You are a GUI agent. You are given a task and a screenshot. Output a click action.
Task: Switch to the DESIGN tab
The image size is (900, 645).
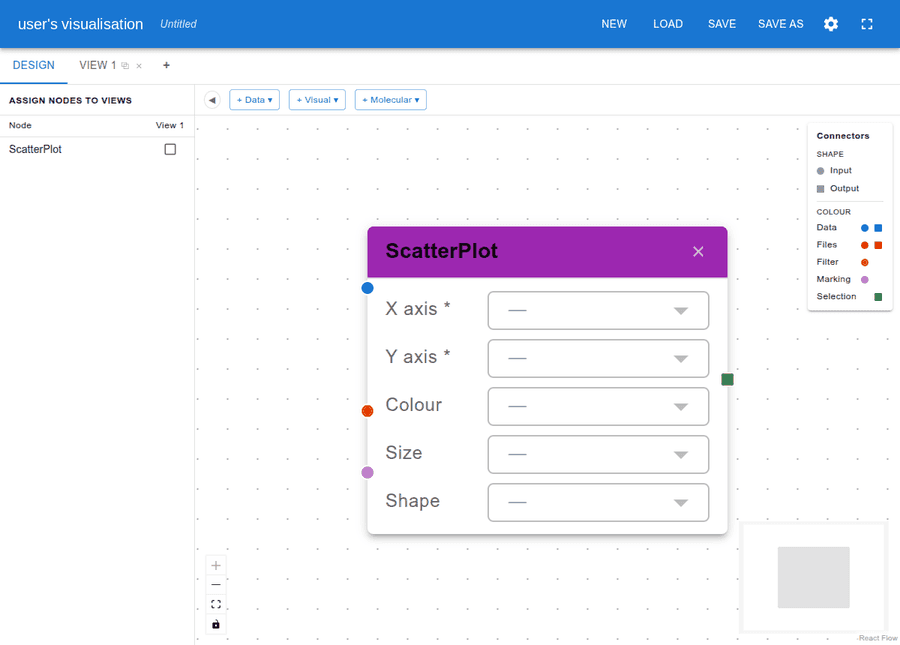pos(34,65)
